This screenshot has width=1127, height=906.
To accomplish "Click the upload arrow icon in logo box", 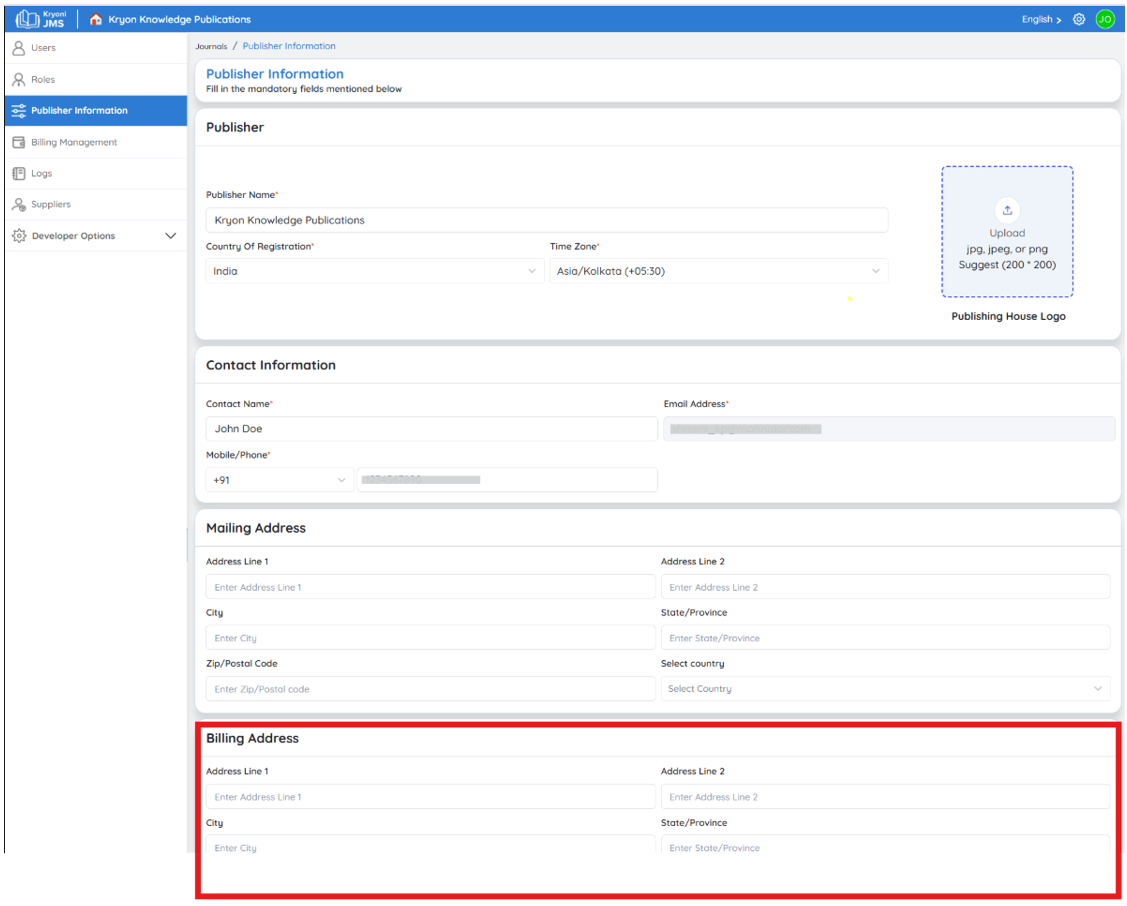I will (1007, 210).
